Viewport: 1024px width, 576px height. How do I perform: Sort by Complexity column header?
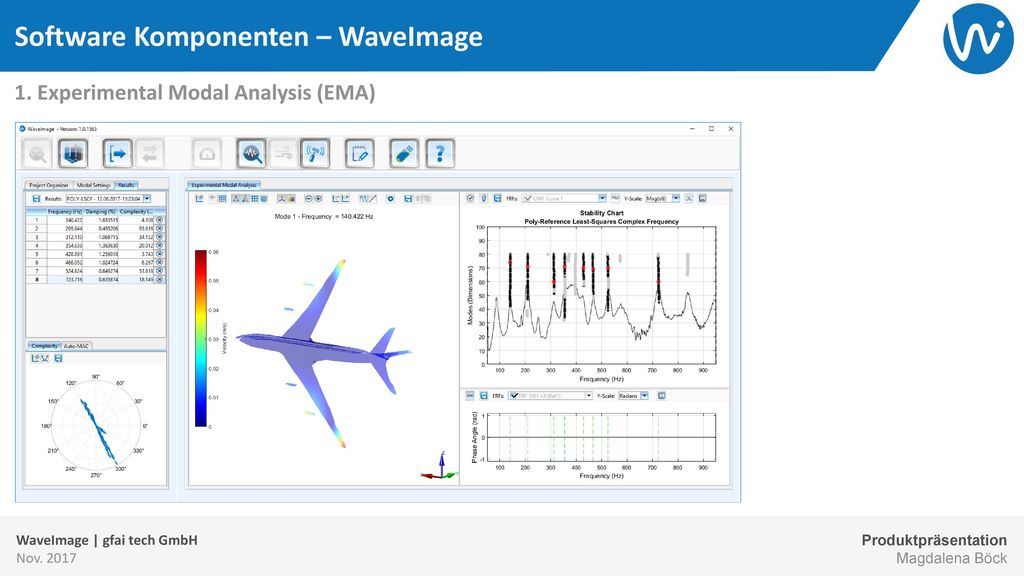[x=136, y=212]
